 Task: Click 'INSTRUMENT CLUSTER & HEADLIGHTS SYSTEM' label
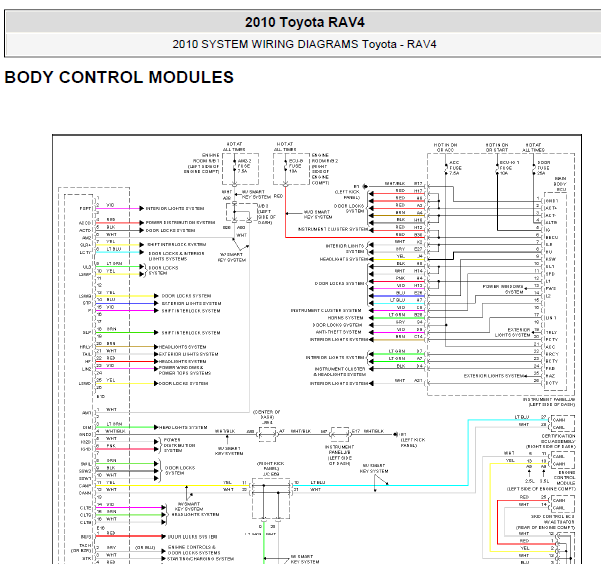340,372
